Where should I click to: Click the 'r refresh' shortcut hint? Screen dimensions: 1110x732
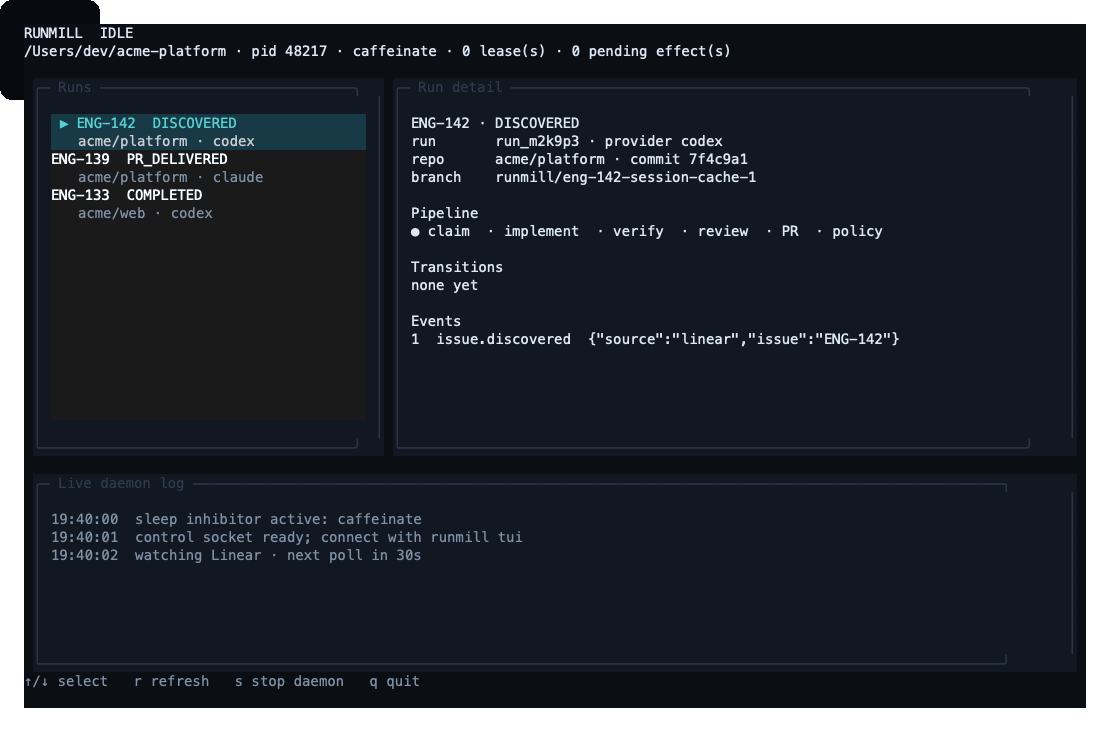click(171, 681)
